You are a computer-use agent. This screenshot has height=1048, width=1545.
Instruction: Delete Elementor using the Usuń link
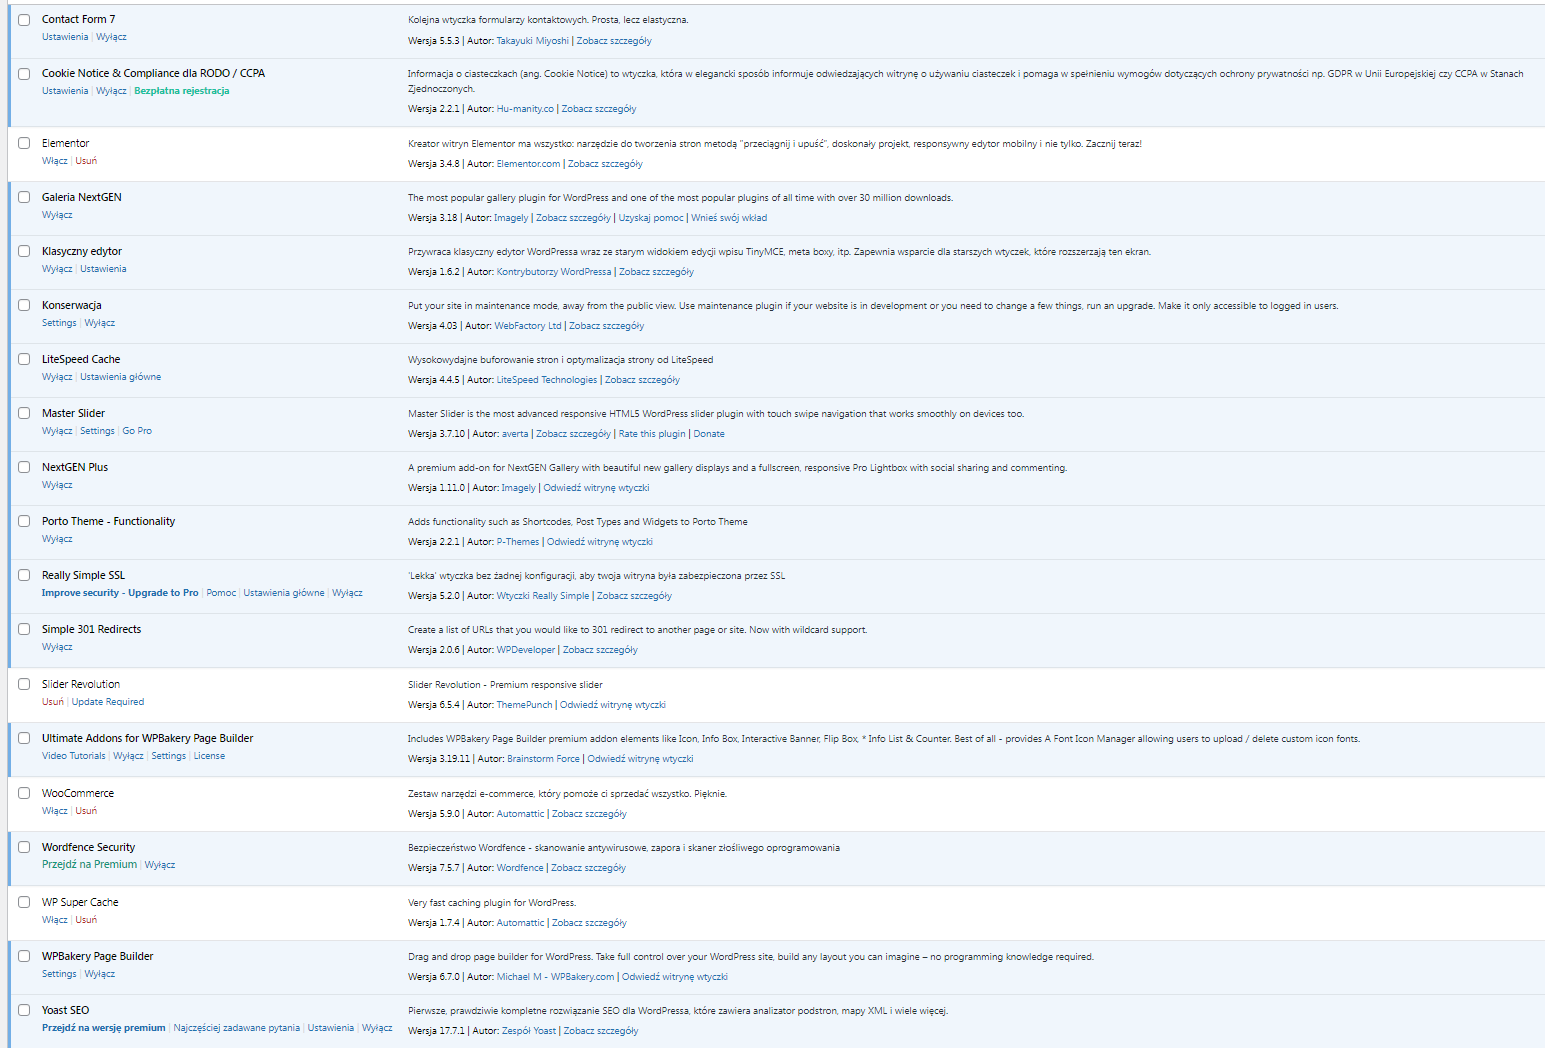(x=86, y=161)
